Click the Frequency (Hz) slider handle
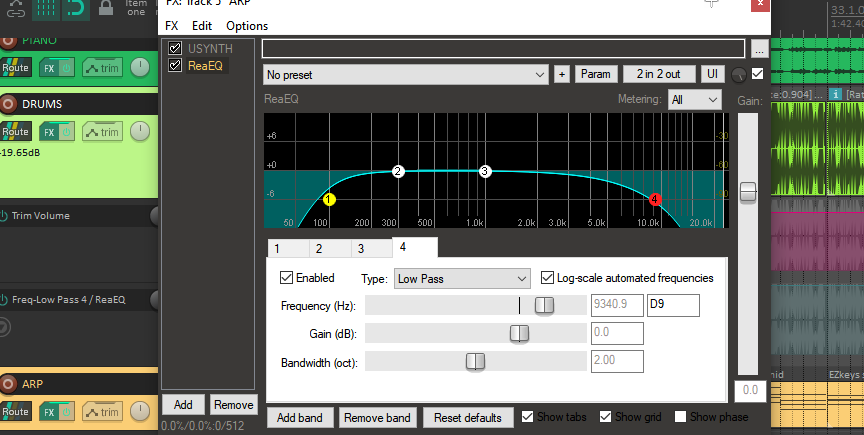 tap(544, 305)
